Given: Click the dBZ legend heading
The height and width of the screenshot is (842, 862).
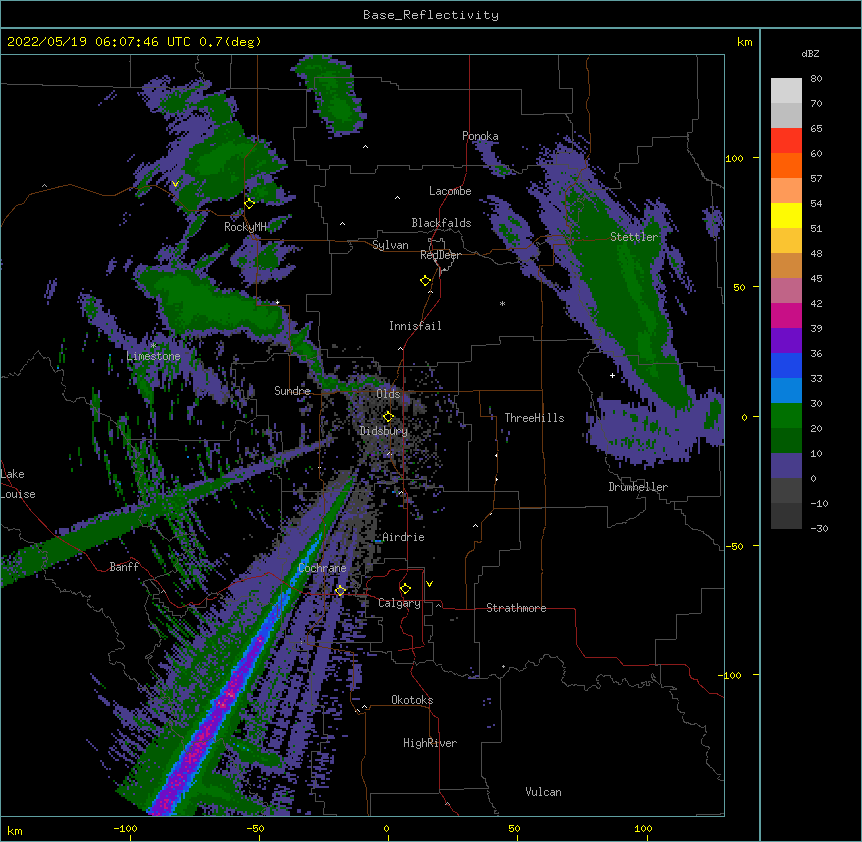Looking at the screenshot, I should 810,54.
